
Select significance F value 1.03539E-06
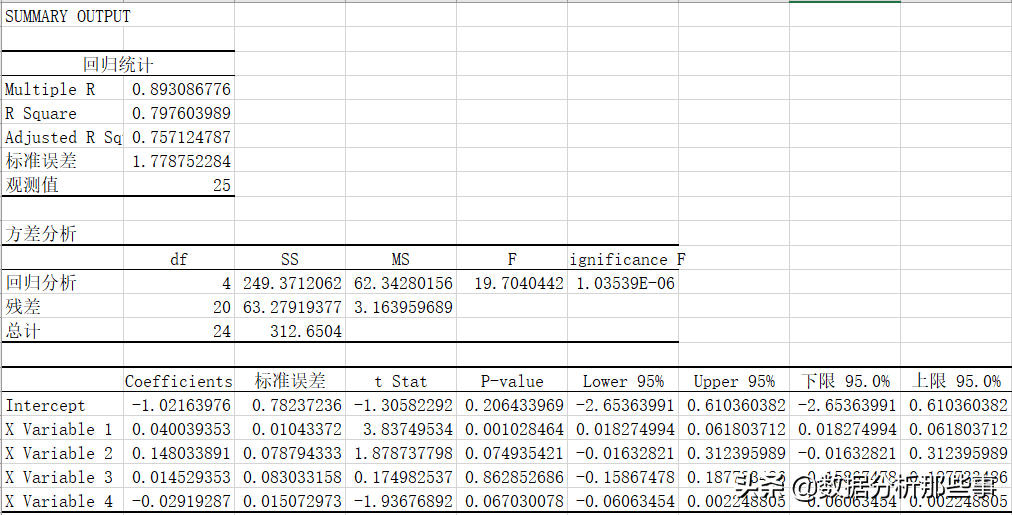625,283
